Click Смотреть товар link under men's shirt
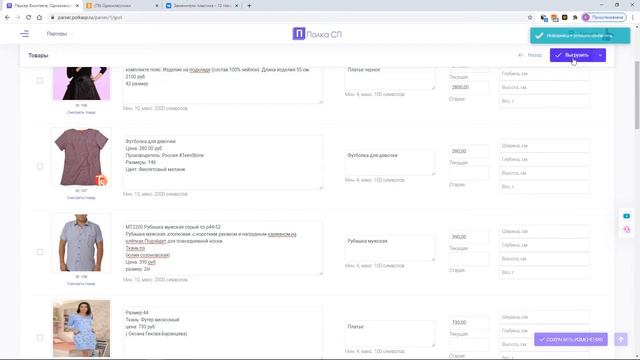 point(81,283)
